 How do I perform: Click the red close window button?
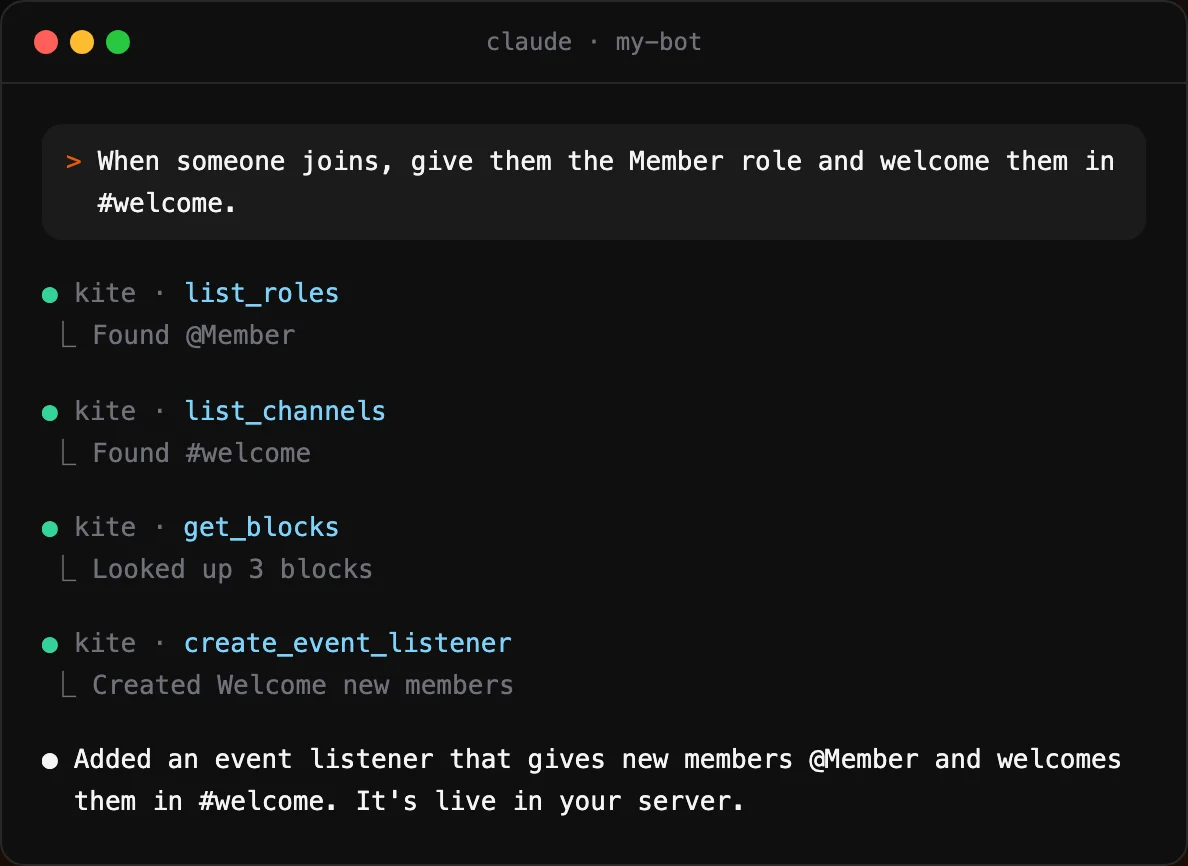click(46, 42)
